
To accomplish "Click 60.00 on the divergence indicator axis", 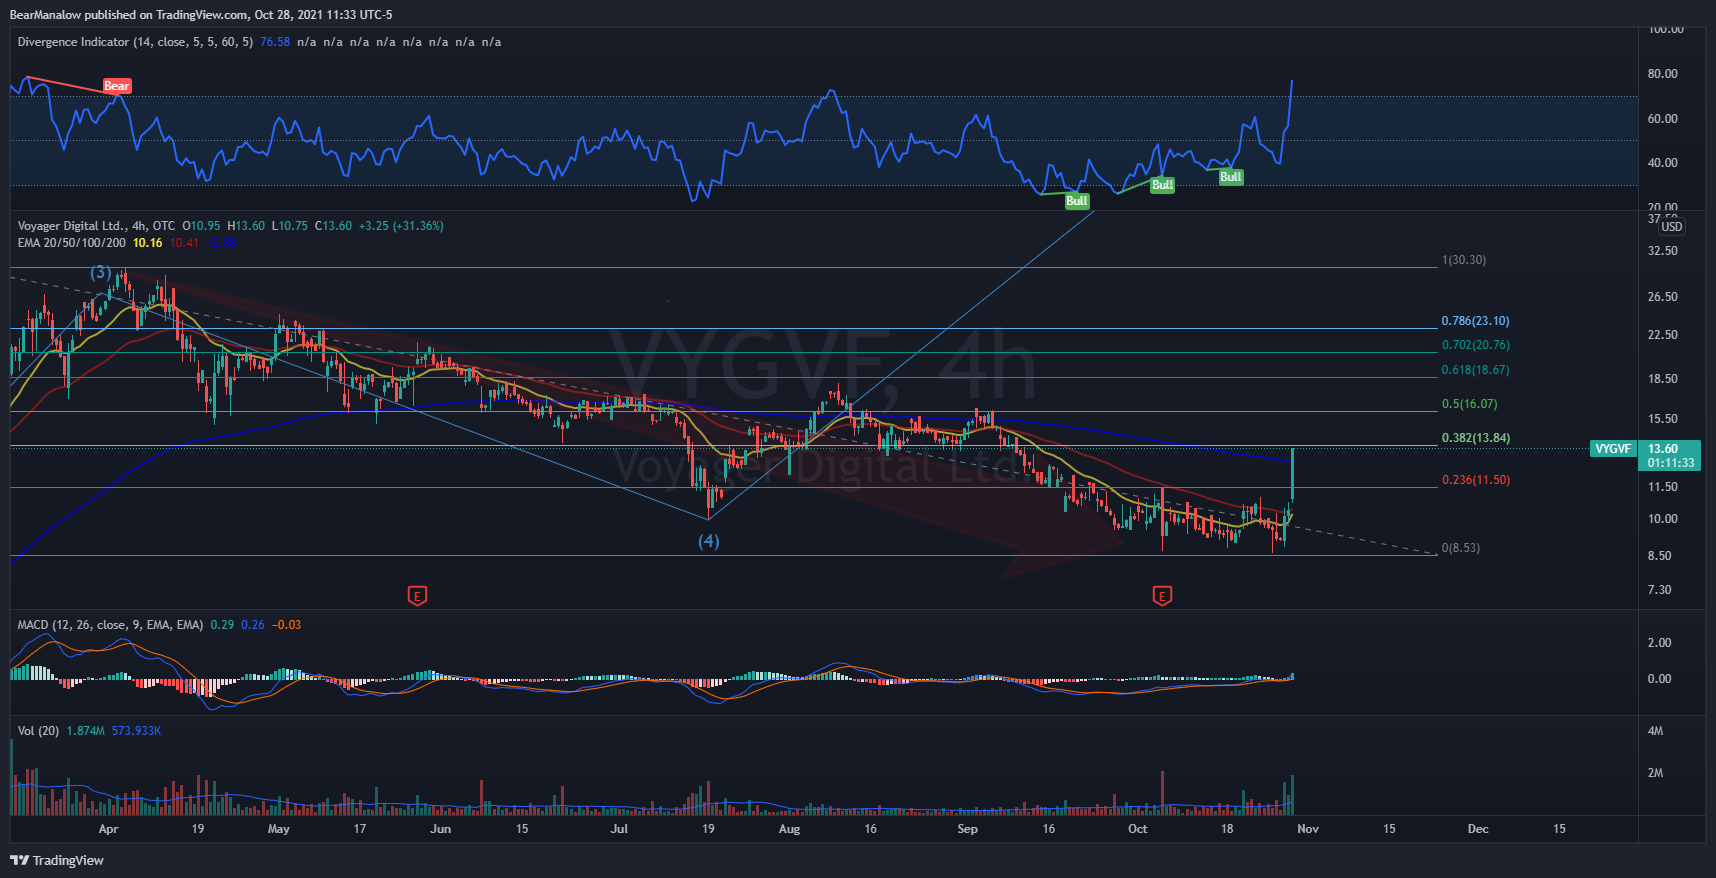I will tap(1663, 119).
